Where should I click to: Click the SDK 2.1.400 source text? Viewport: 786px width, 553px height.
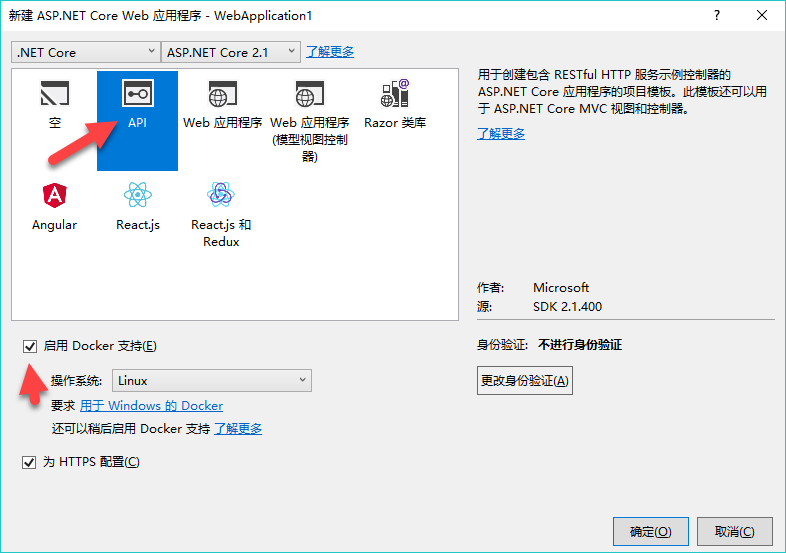[567, 306]
